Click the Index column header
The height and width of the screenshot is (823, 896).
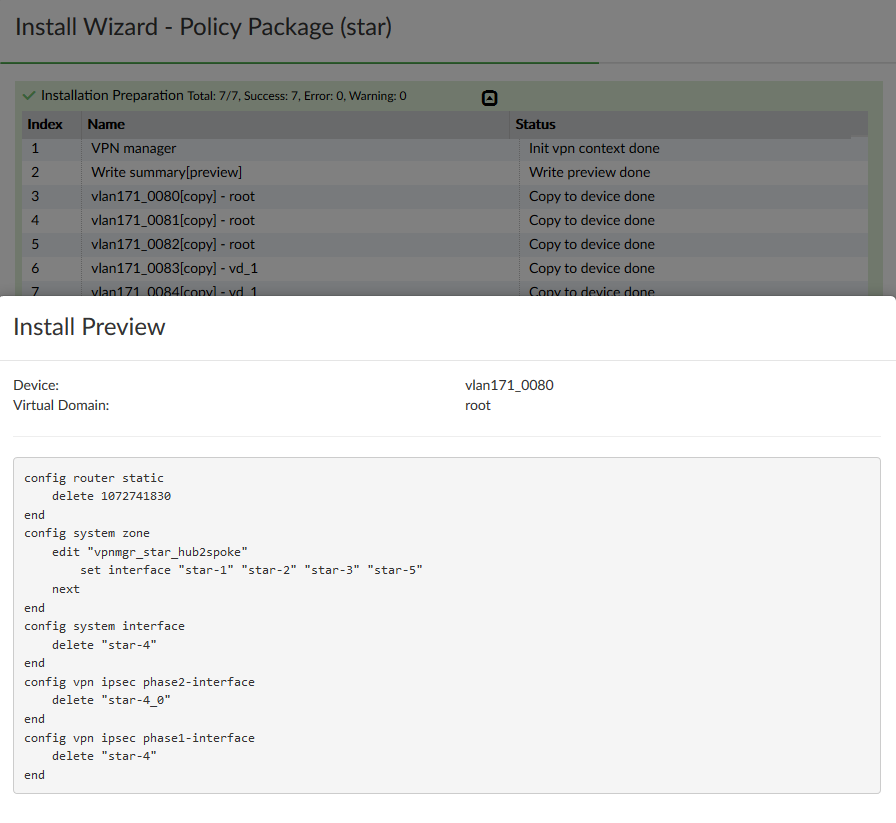click(45, 125)
